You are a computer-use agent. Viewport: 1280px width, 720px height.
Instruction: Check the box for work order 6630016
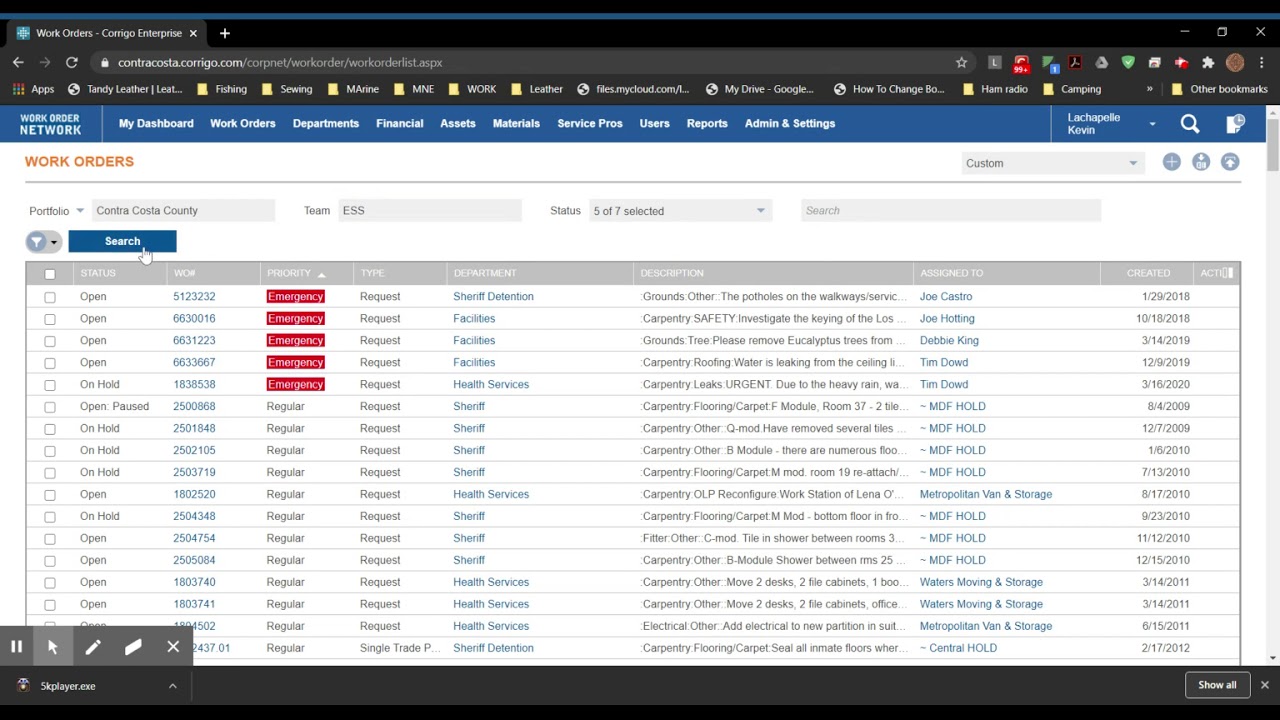[50, 319]
